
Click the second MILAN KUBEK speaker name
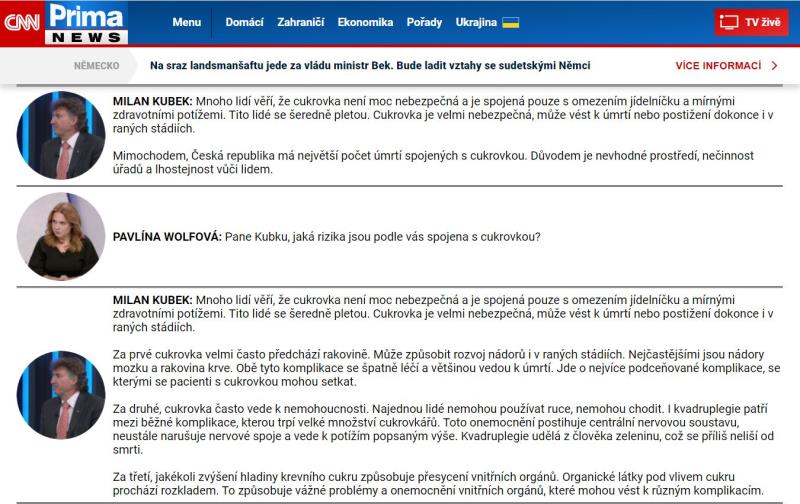153,300
